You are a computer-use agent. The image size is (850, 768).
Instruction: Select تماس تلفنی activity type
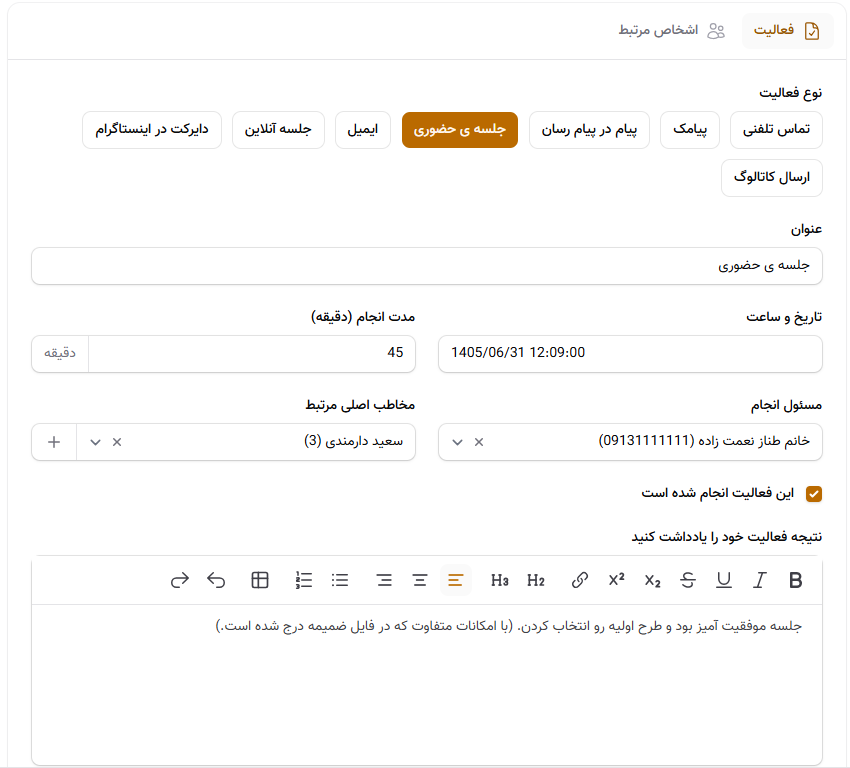[x=776, y=130]
